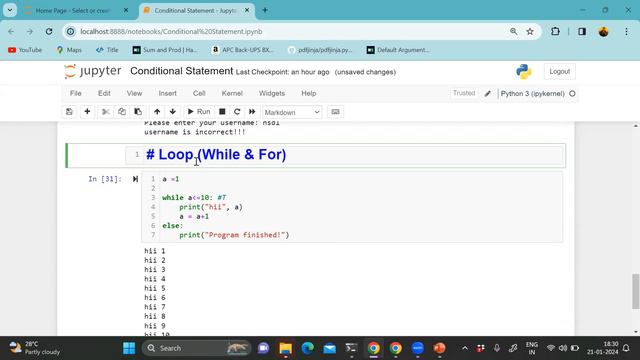Expand the tab search chevron

click(x=10, y=10)
